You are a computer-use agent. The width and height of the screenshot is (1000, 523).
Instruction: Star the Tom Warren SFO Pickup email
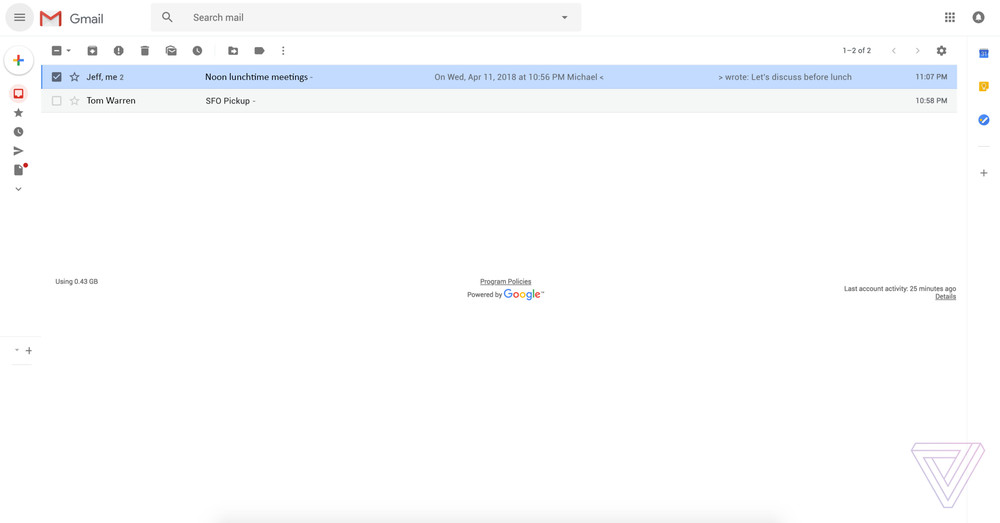(x=74, y=101)
